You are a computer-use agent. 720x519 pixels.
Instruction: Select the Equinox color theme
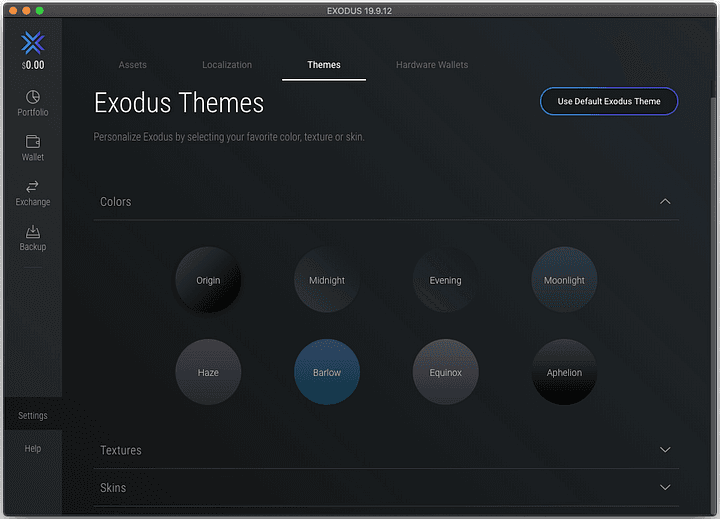445,372
